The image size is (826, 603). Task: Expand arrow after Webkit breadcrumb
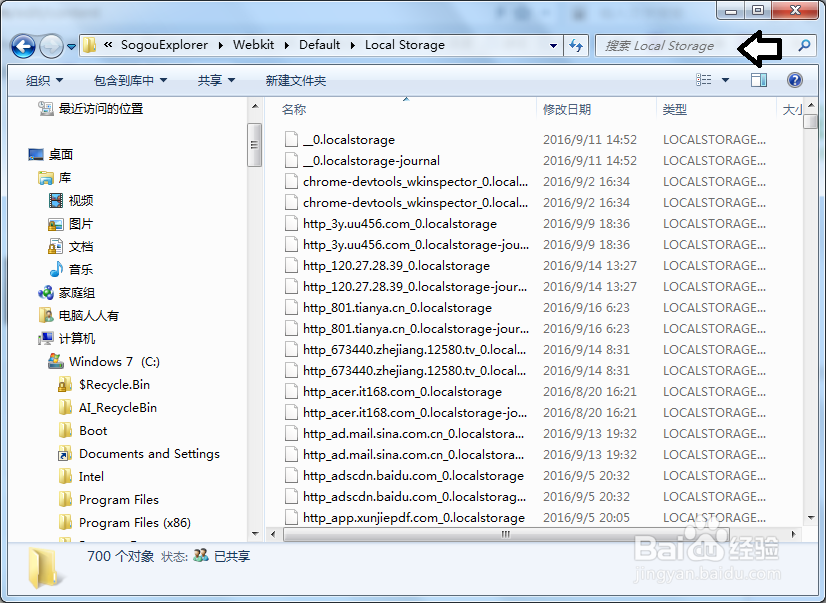(287, 45)
